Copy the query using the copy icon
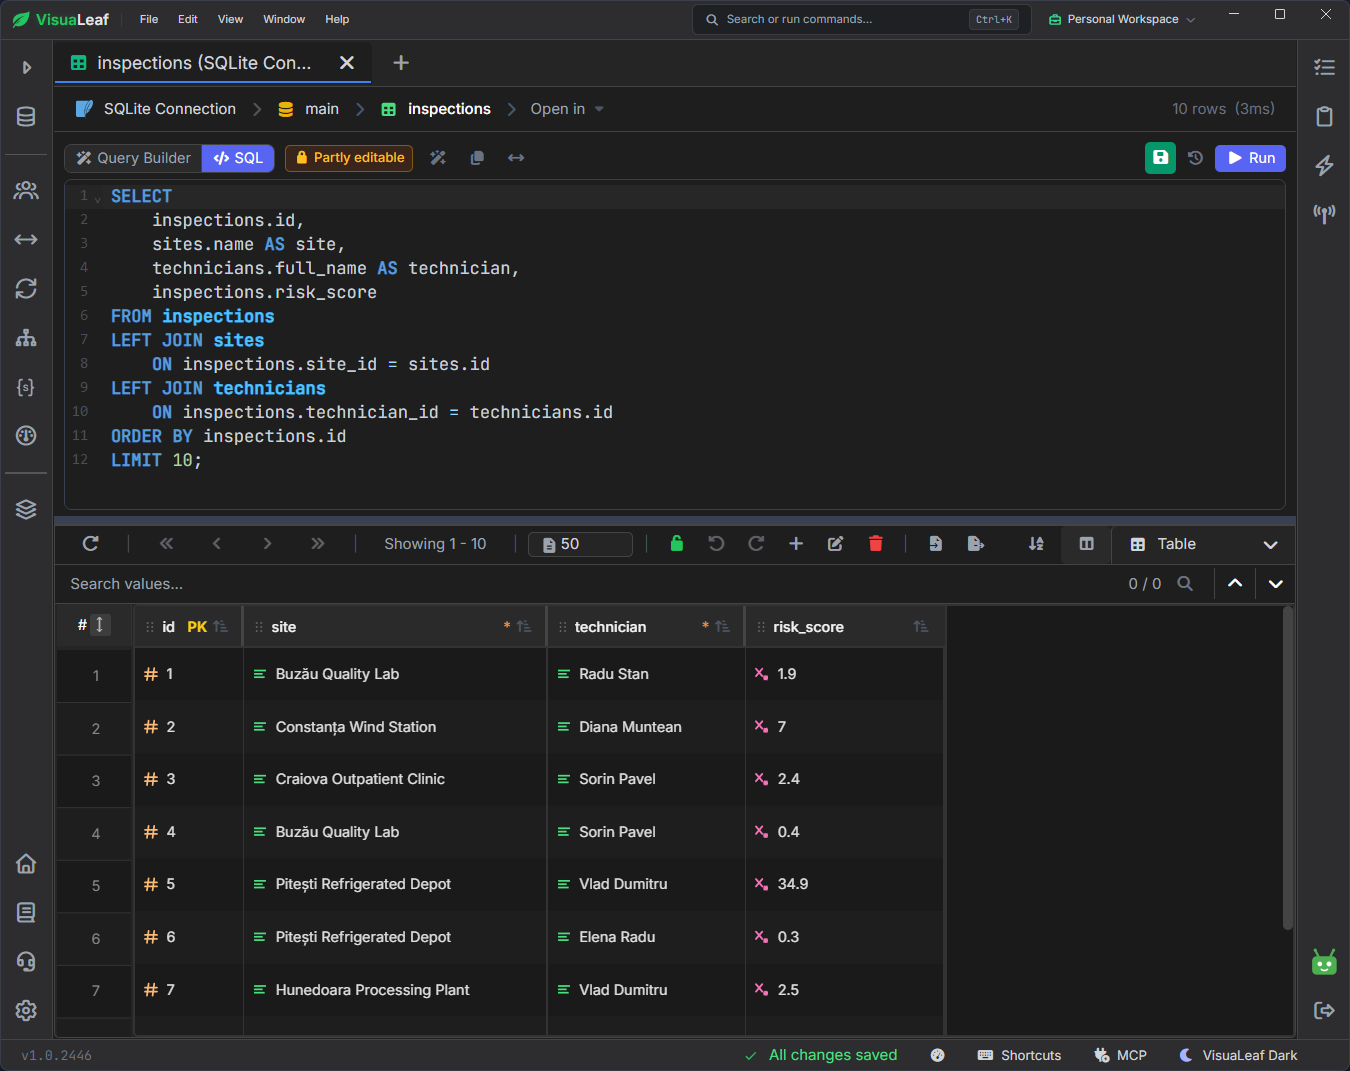Screen dimensions: 1350x1071 [x=477, y=158]
